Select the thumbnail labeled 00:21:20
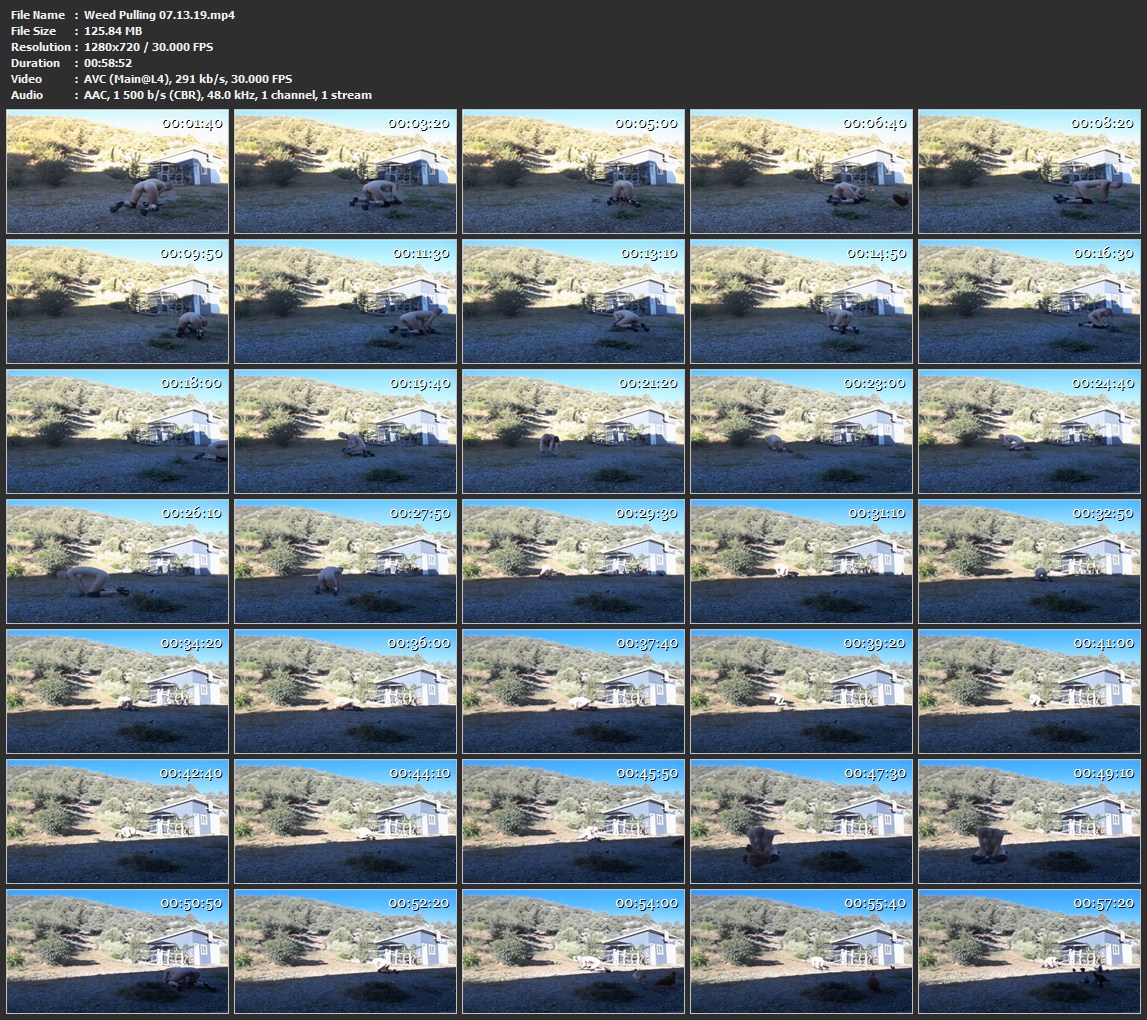 pyautogui.click(x=574, y=432)
